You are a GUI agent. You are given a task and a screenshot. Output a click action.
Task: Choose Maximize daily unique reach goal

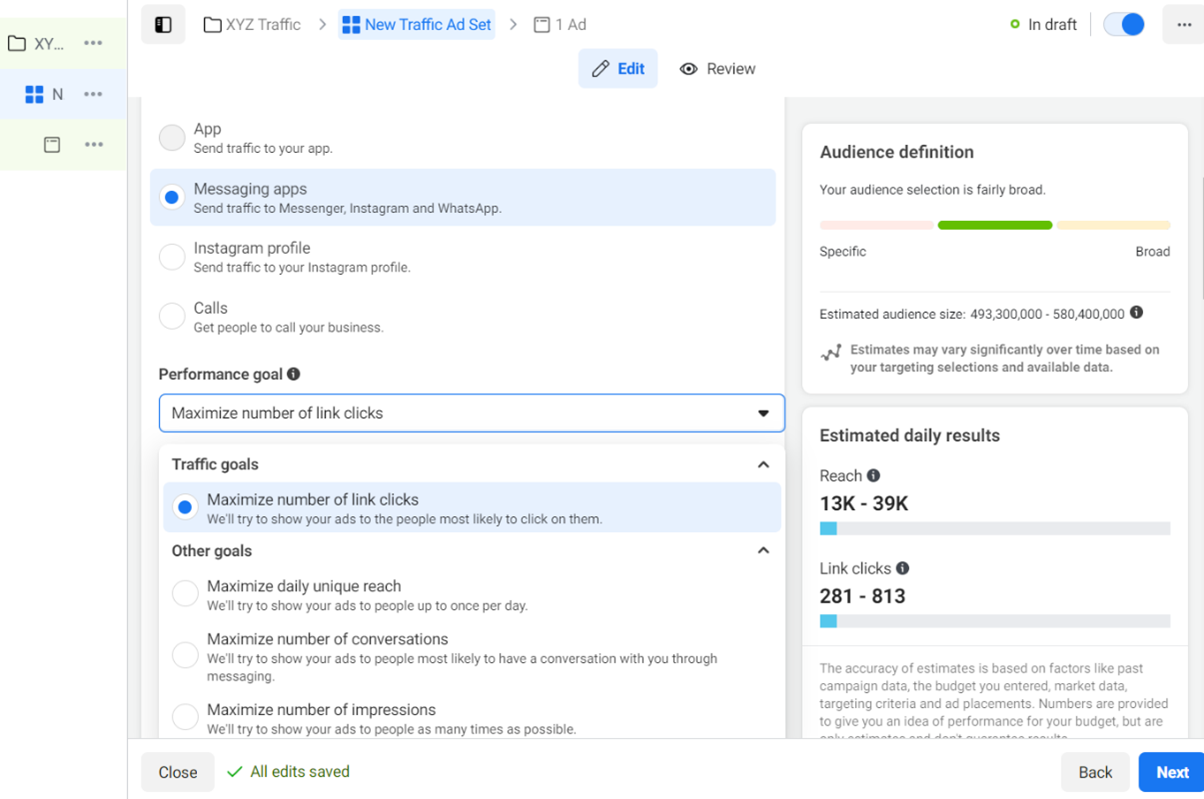pos(185,593)
